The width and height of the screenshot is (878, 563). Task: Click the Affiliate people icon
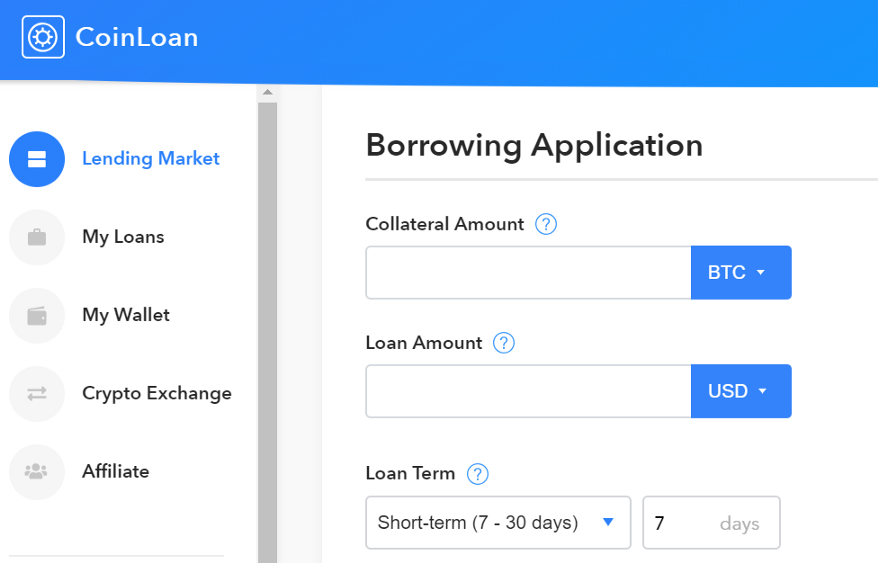(37, 472)
